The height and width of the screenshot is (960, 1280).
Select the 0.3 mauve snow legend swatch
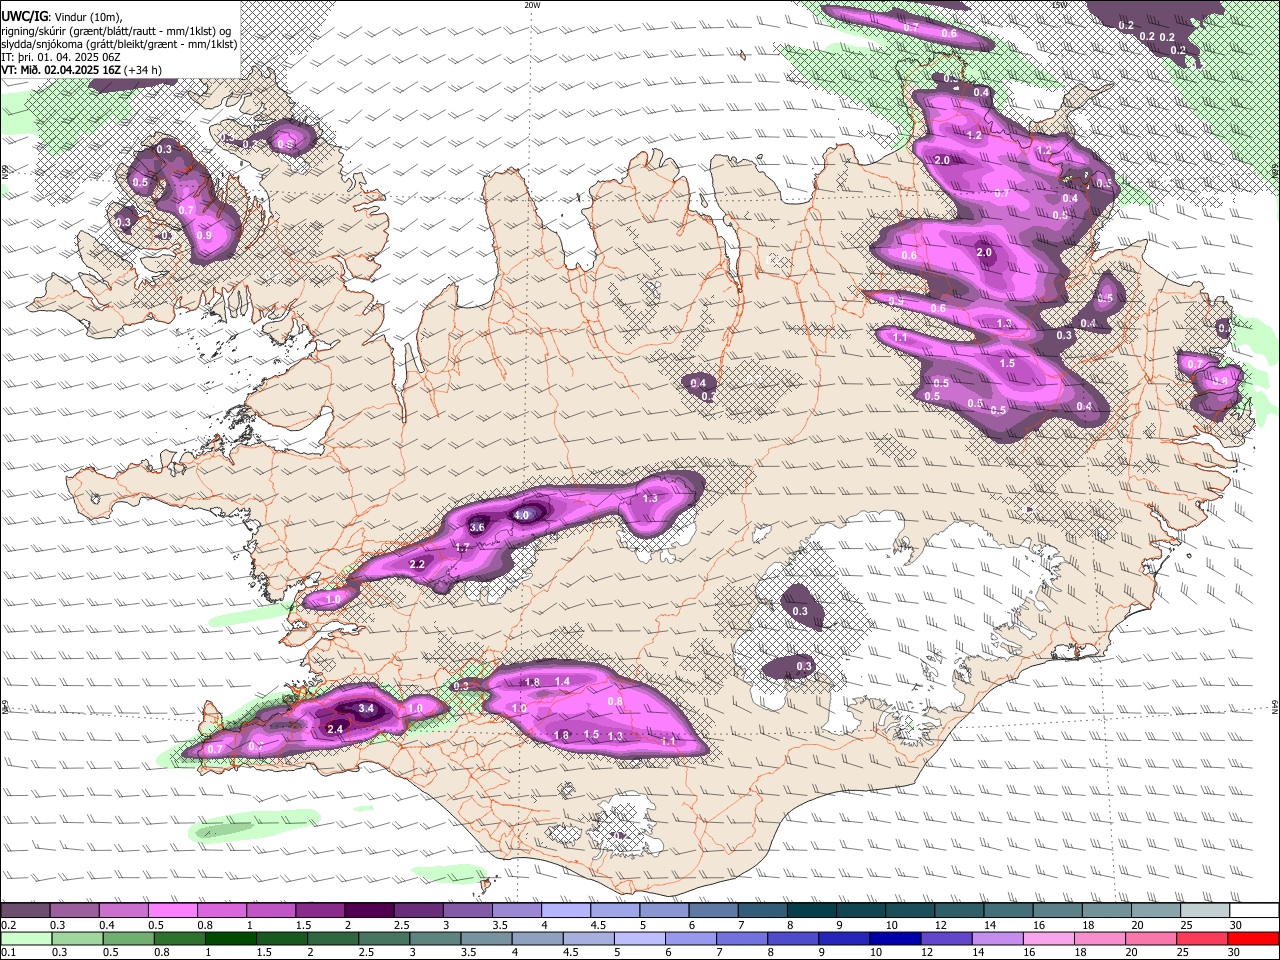click(75, 910)
